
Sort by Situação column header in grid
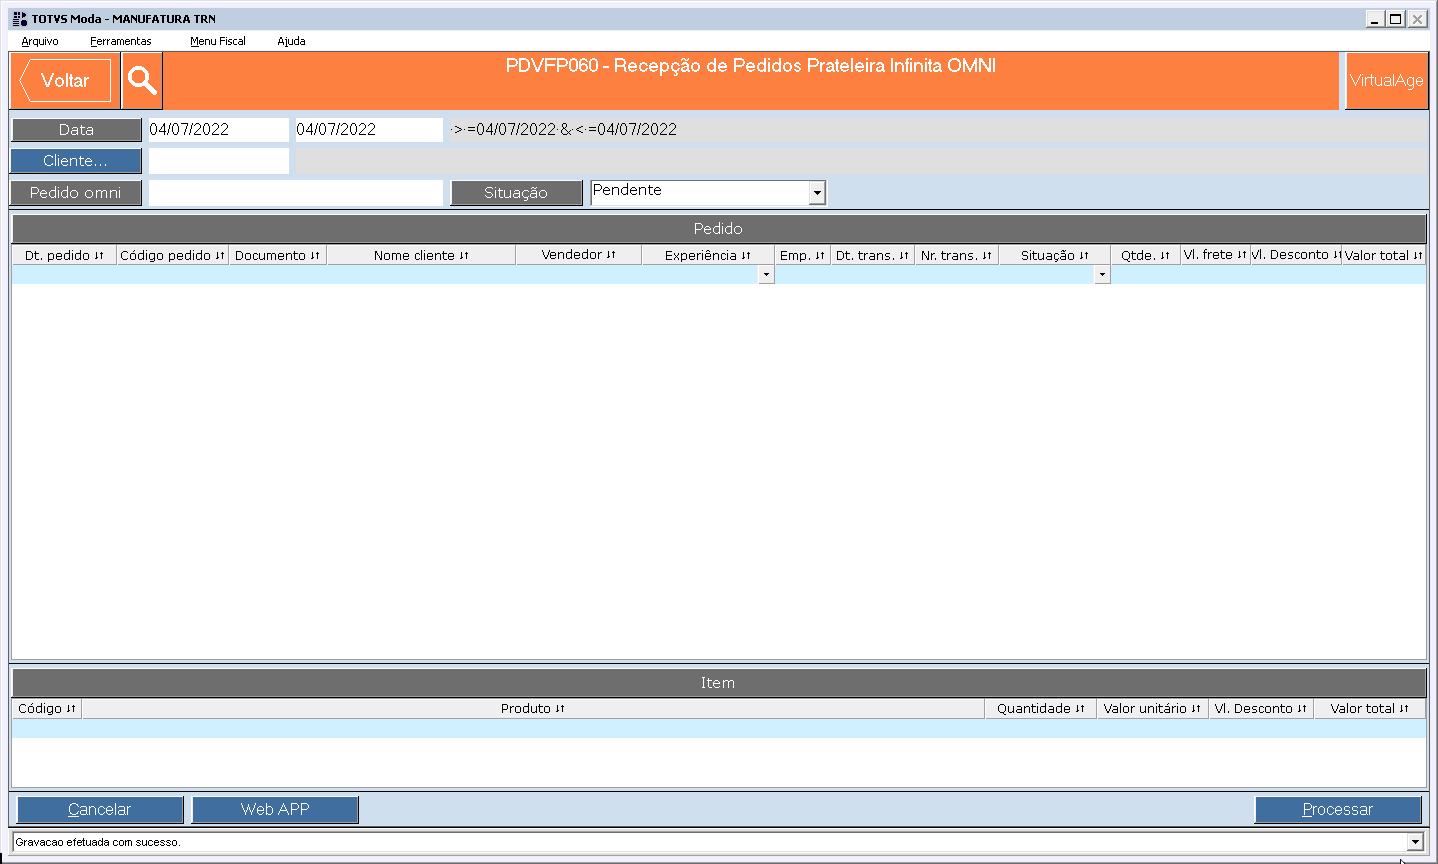tap(1055, 256)
